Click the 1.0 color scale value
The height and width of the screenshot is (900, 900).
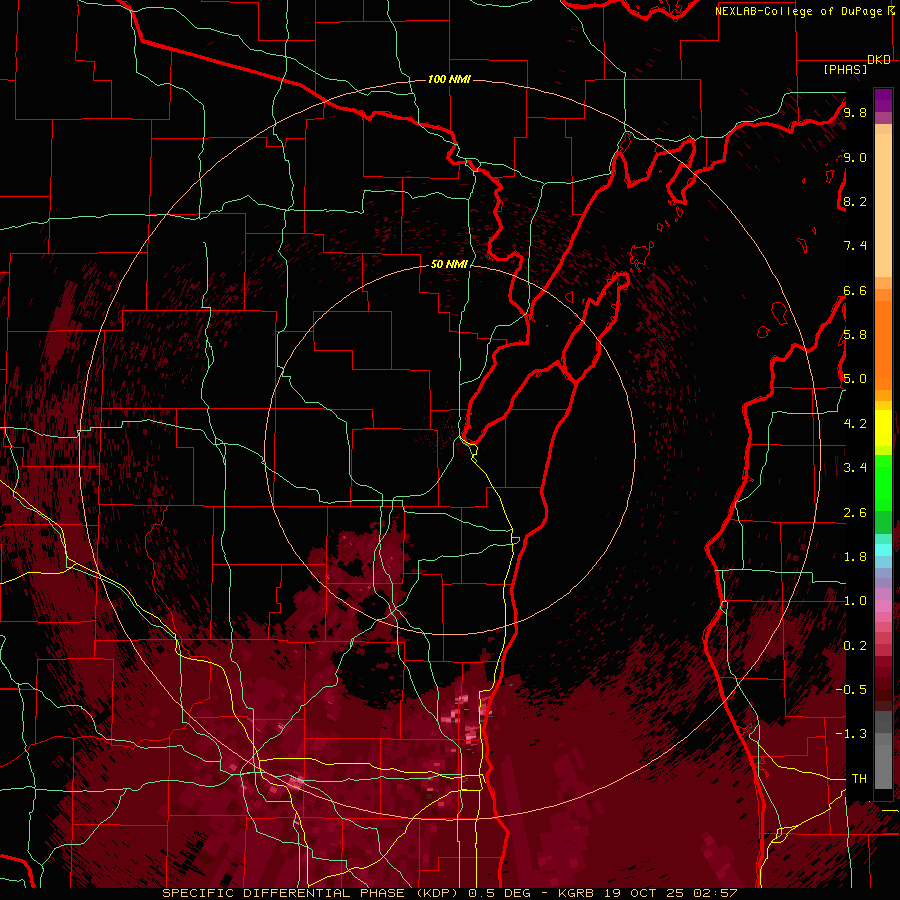tap(855, 601)
